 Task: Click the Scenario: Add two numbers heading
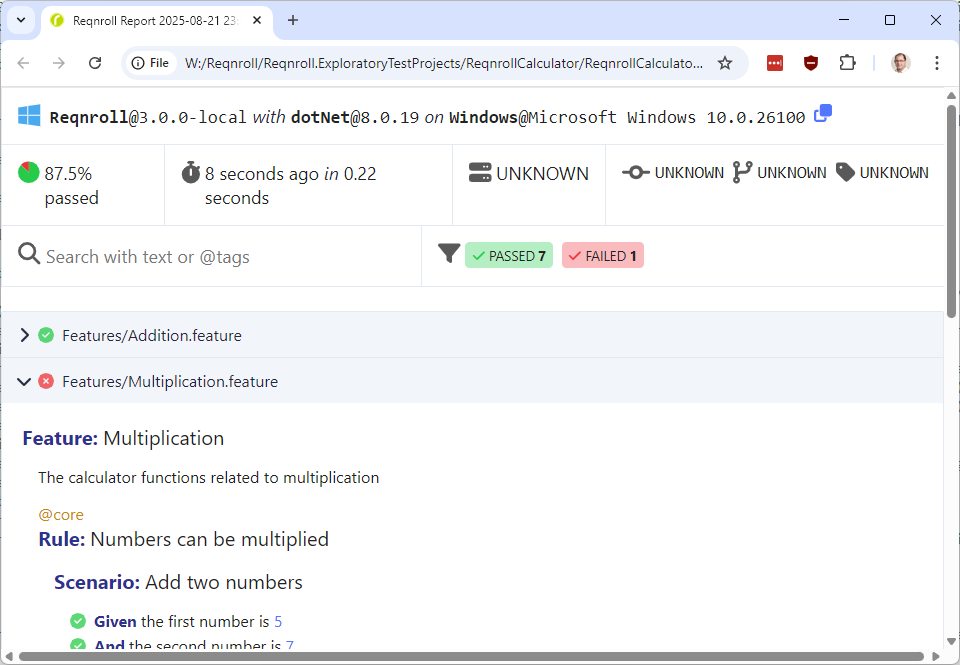point(178,582)
